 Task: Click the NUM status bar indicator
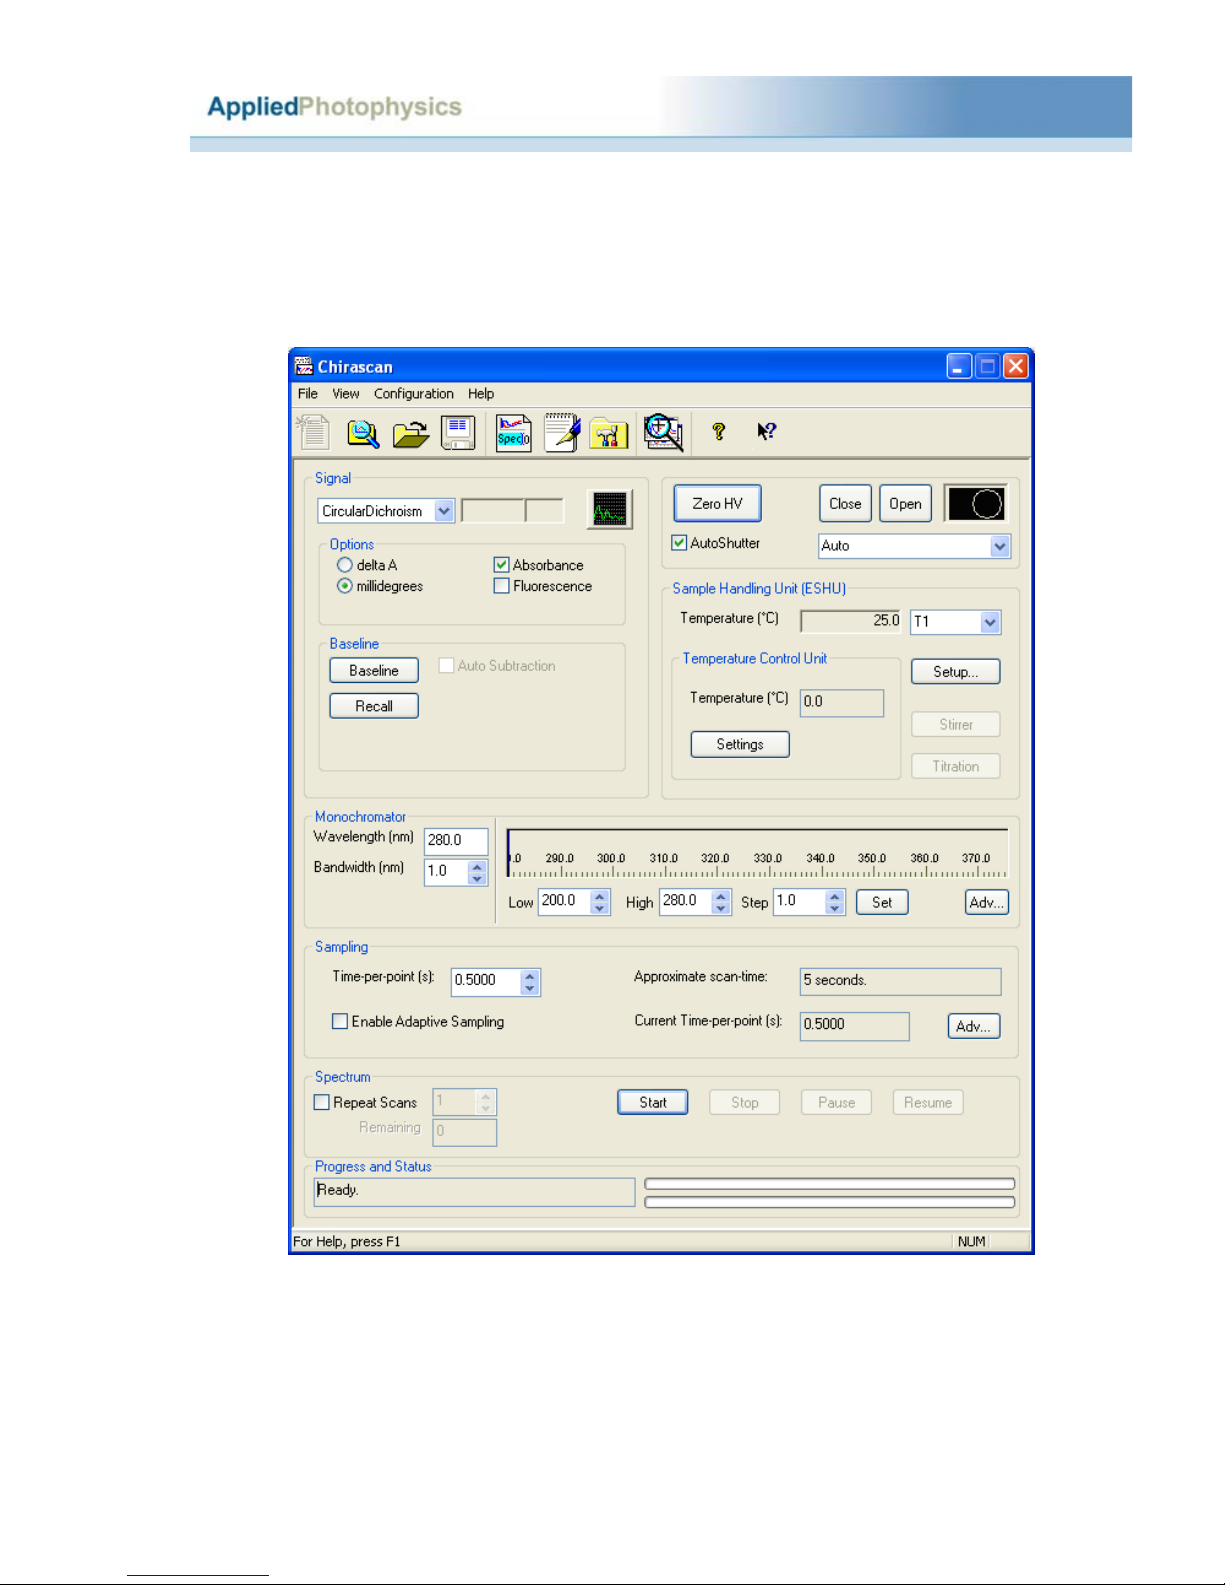(x=971, y=1242)
